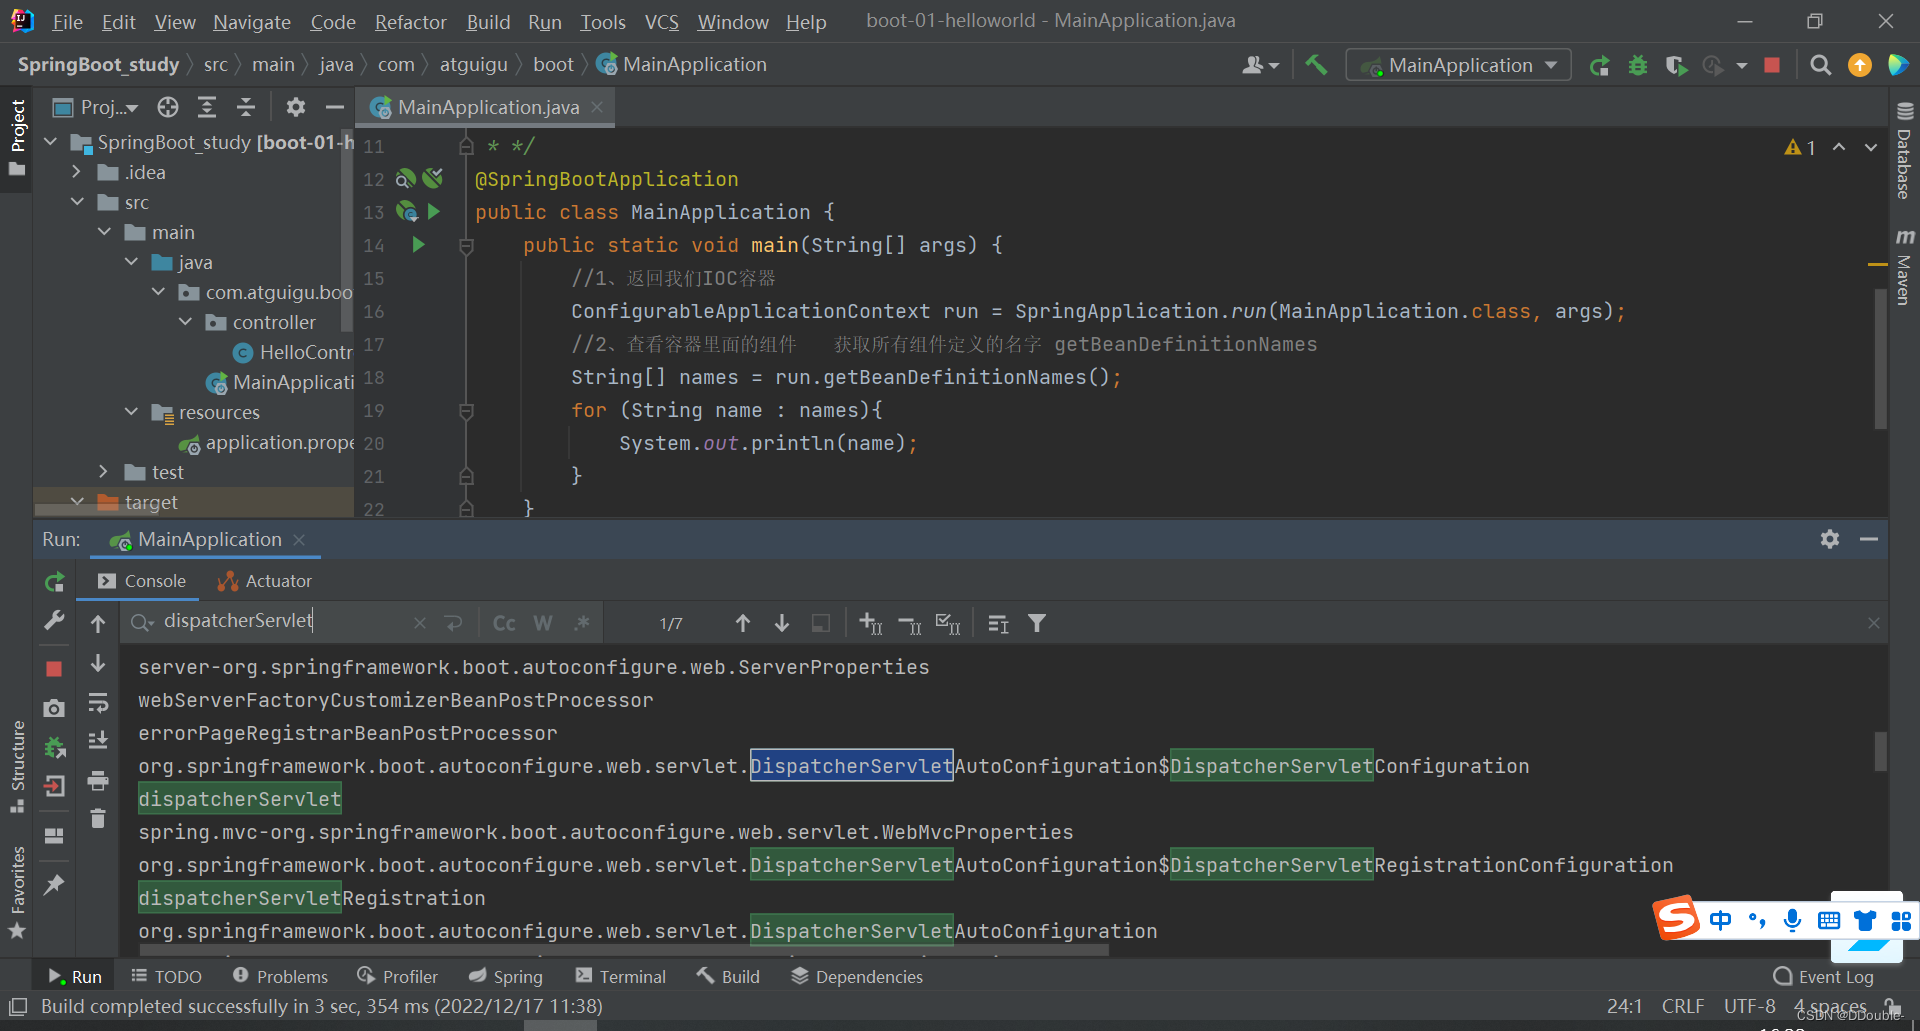Open the Event Log

point(1824,976)
